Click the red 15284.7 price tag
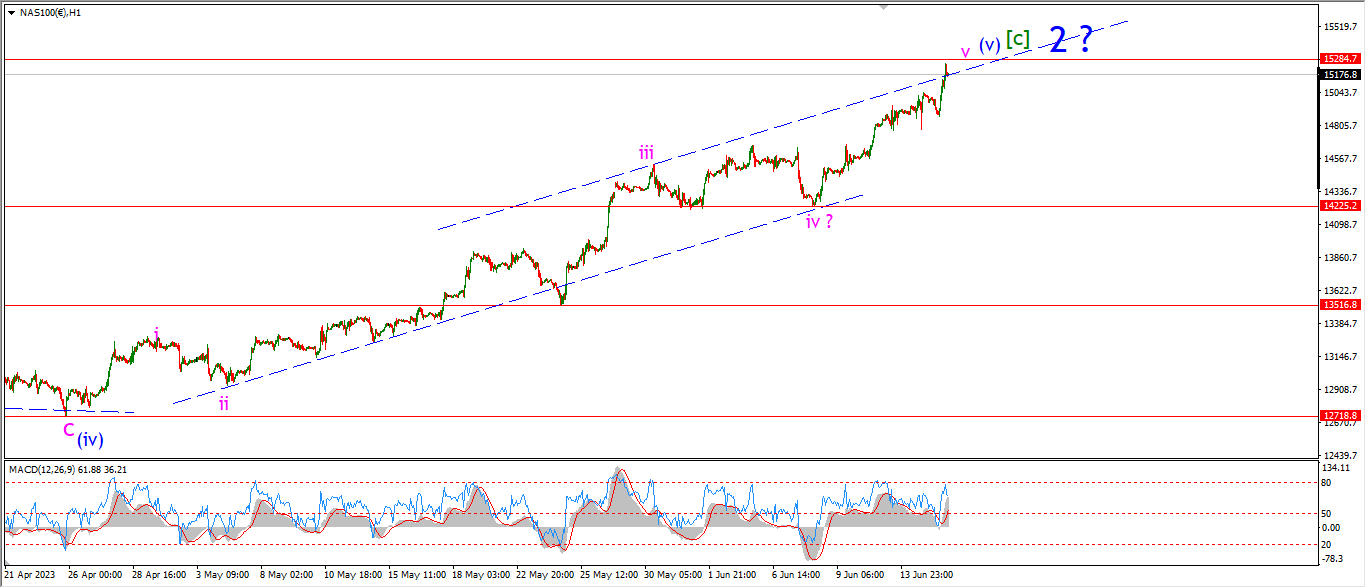The image size is (1366, 588). (x=1339, y=60)
